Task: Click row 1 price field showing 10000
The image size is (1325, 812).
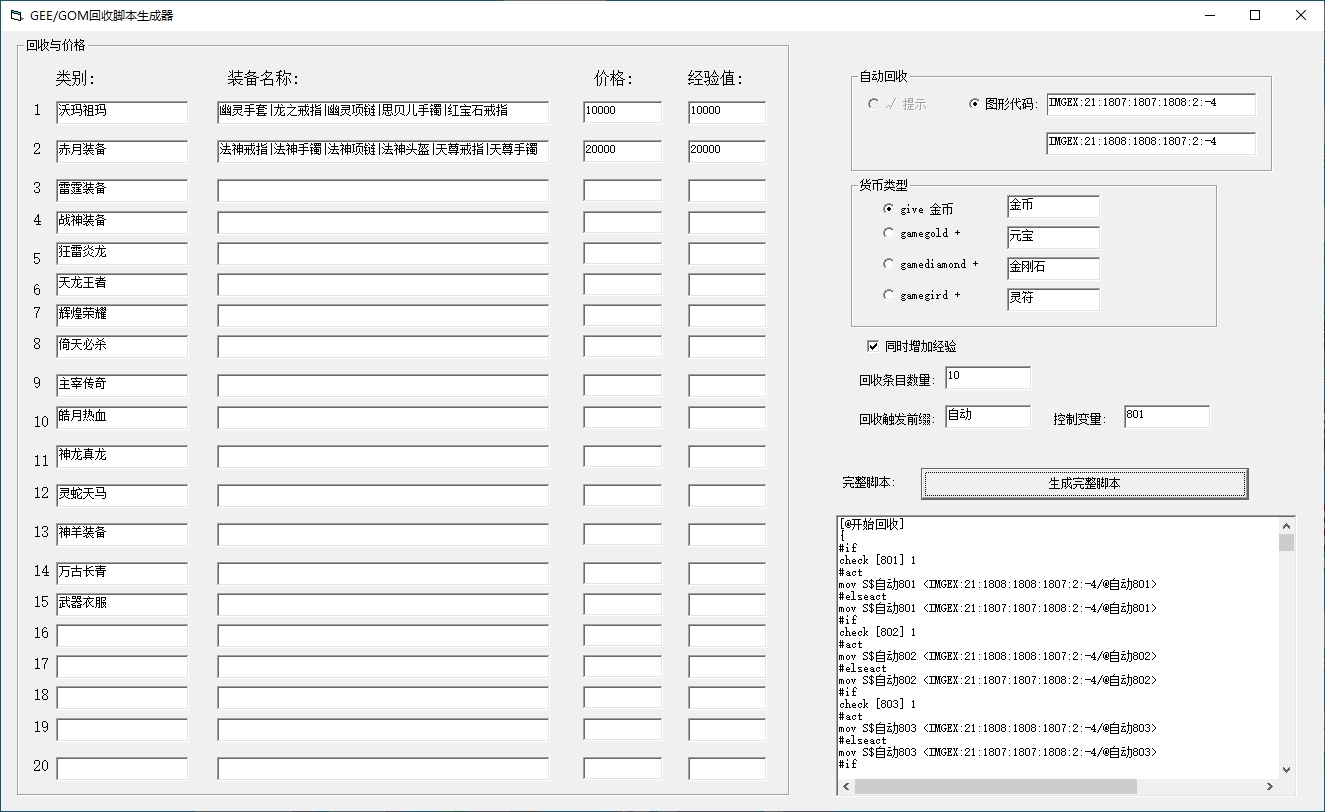Action: pos(622,112)
